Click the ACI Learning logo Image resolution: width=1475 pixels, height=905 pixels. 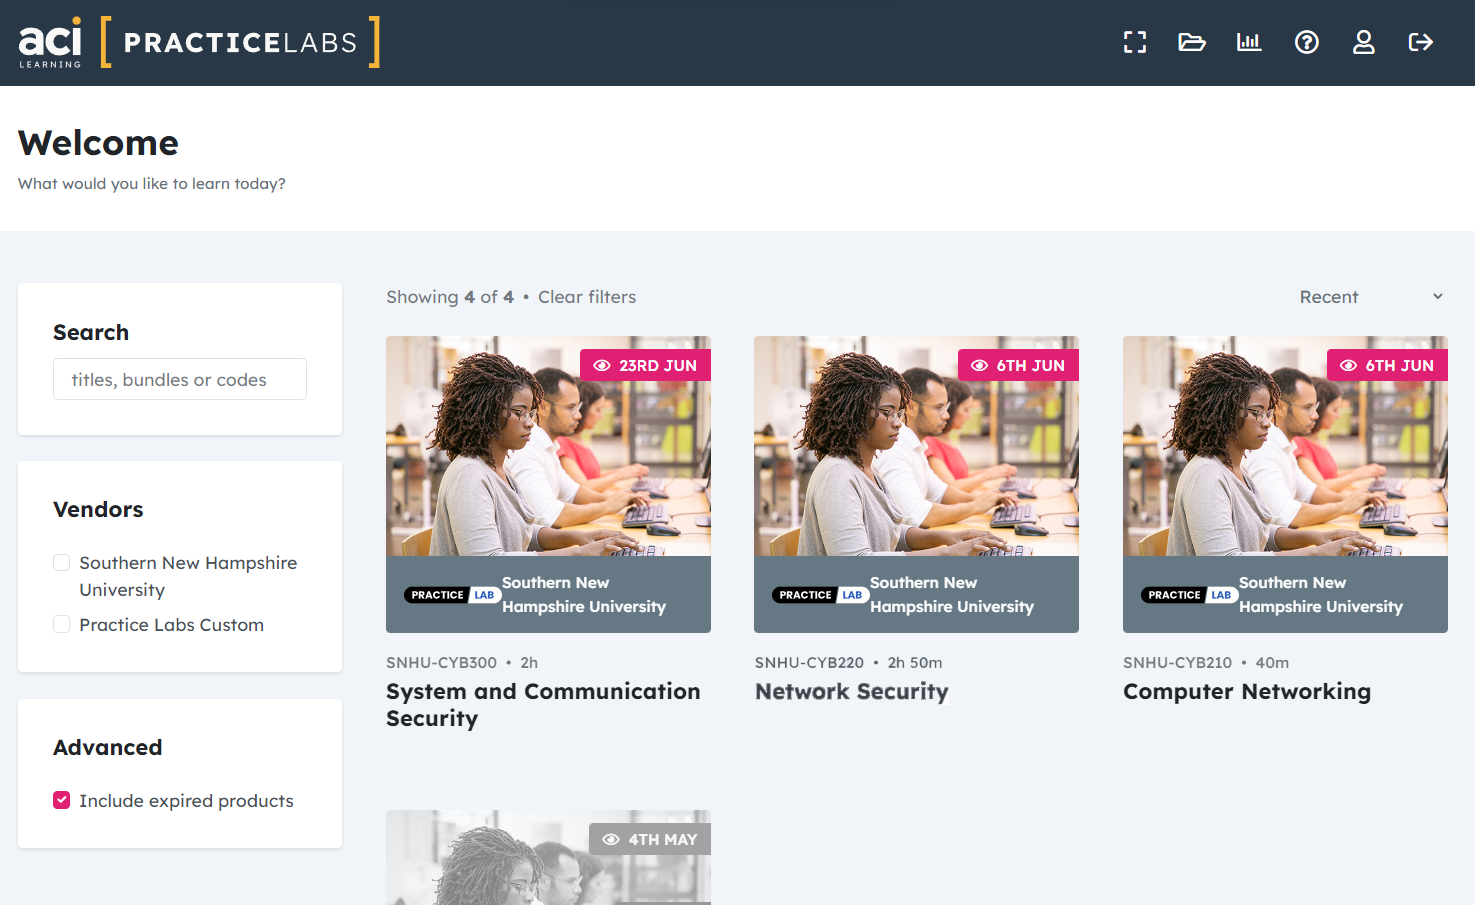coord(51,42)
